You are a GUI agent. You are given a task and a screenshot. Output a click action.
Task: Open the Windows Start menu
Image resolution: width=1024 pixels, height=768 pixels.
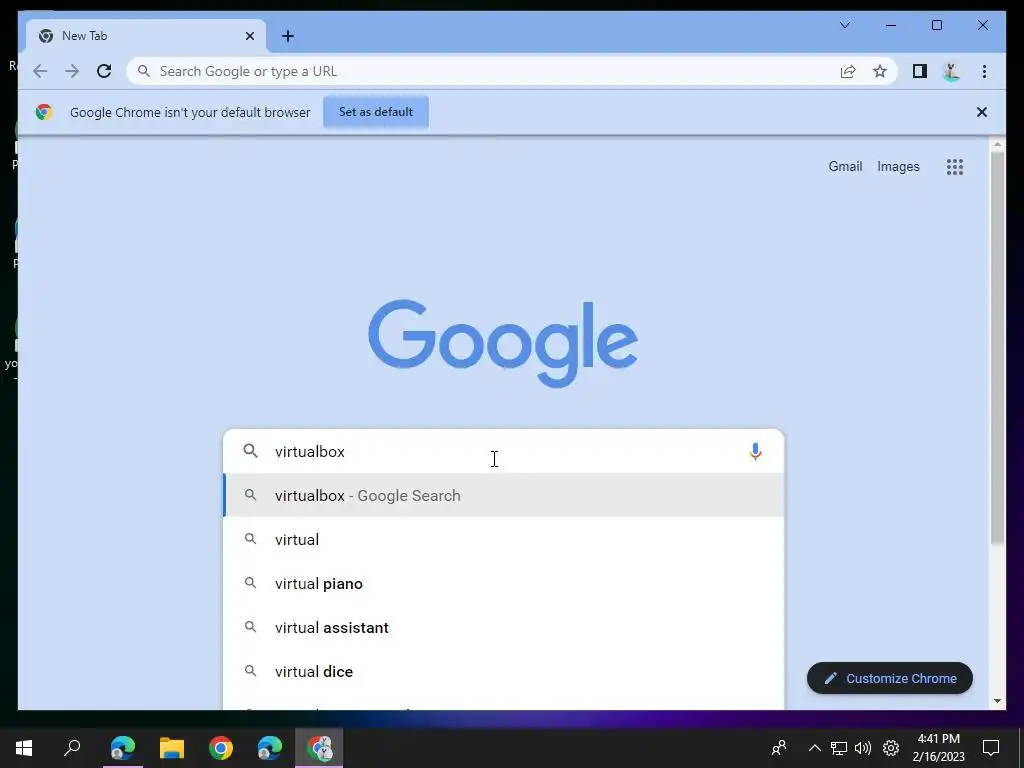[x=24, y=748]
